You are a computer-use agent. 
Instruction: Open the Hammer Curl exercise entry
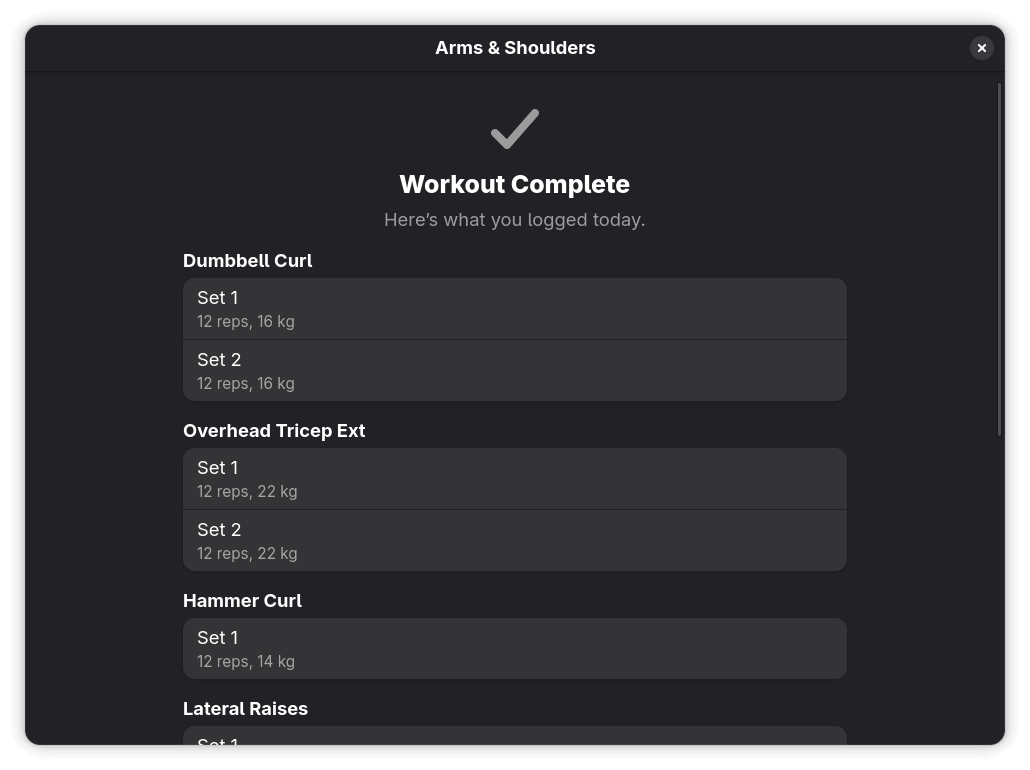click(x=242, y=600)
